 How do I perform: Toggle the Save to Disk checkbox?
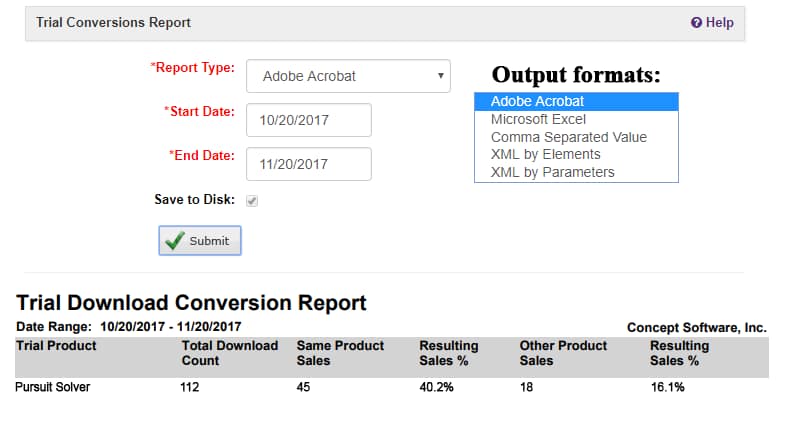[252, 201]
